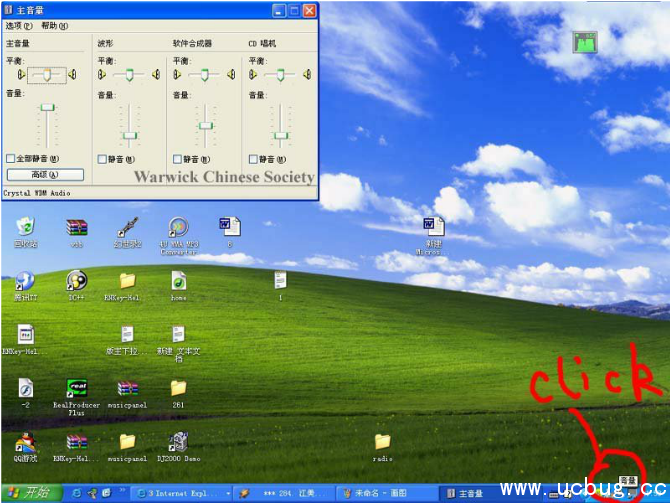This screenshot has height=503, width=670.
Task: Select the text document named 1
Action: tap(280, 286)
